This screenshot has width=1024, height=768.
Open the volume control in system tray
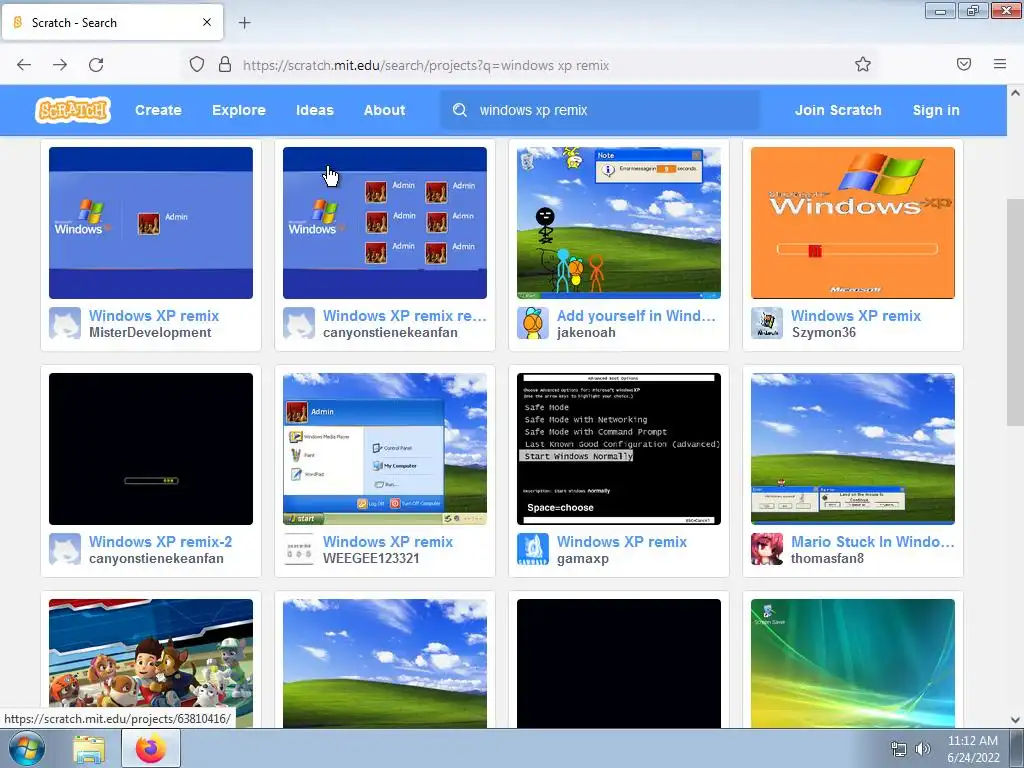pyautogui.click(x=923, y=749)
